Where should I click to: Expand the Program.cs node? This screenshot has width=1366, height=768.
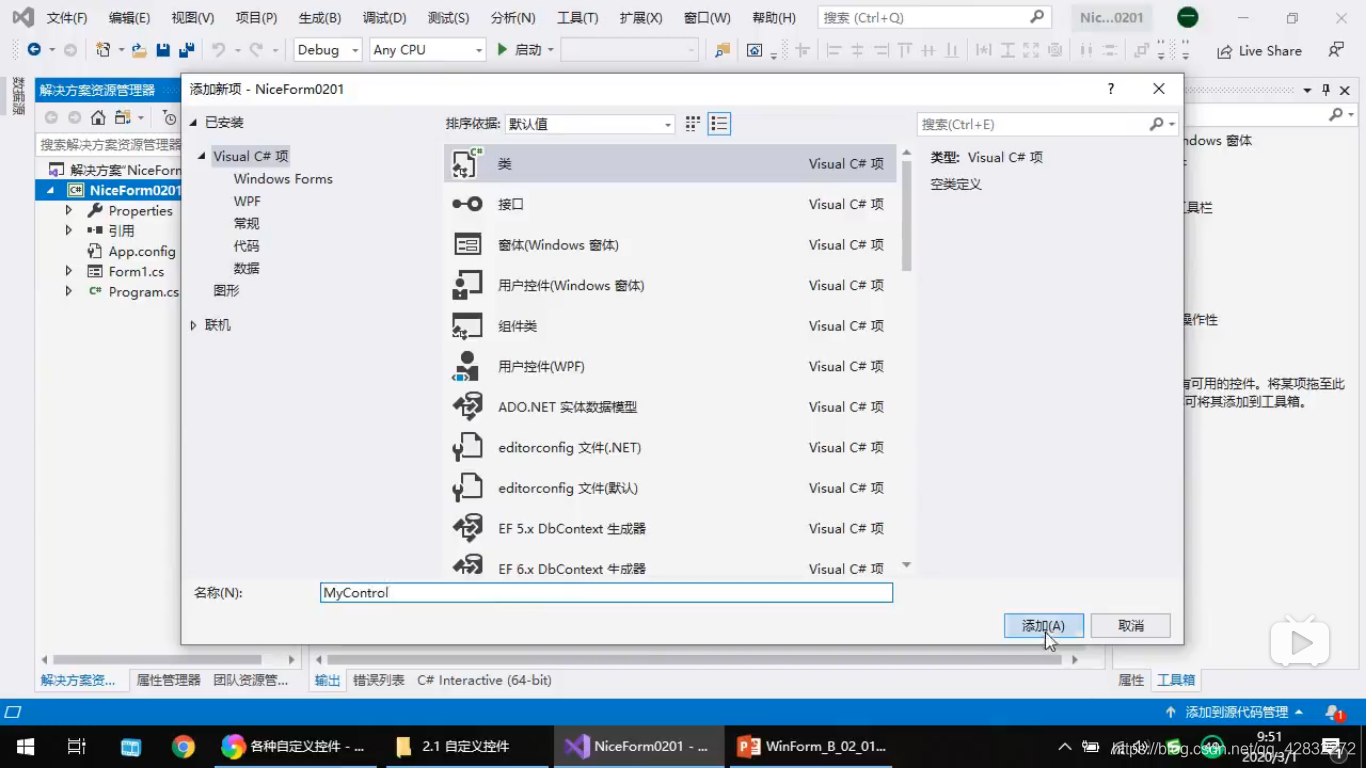(x=68, y=291)
